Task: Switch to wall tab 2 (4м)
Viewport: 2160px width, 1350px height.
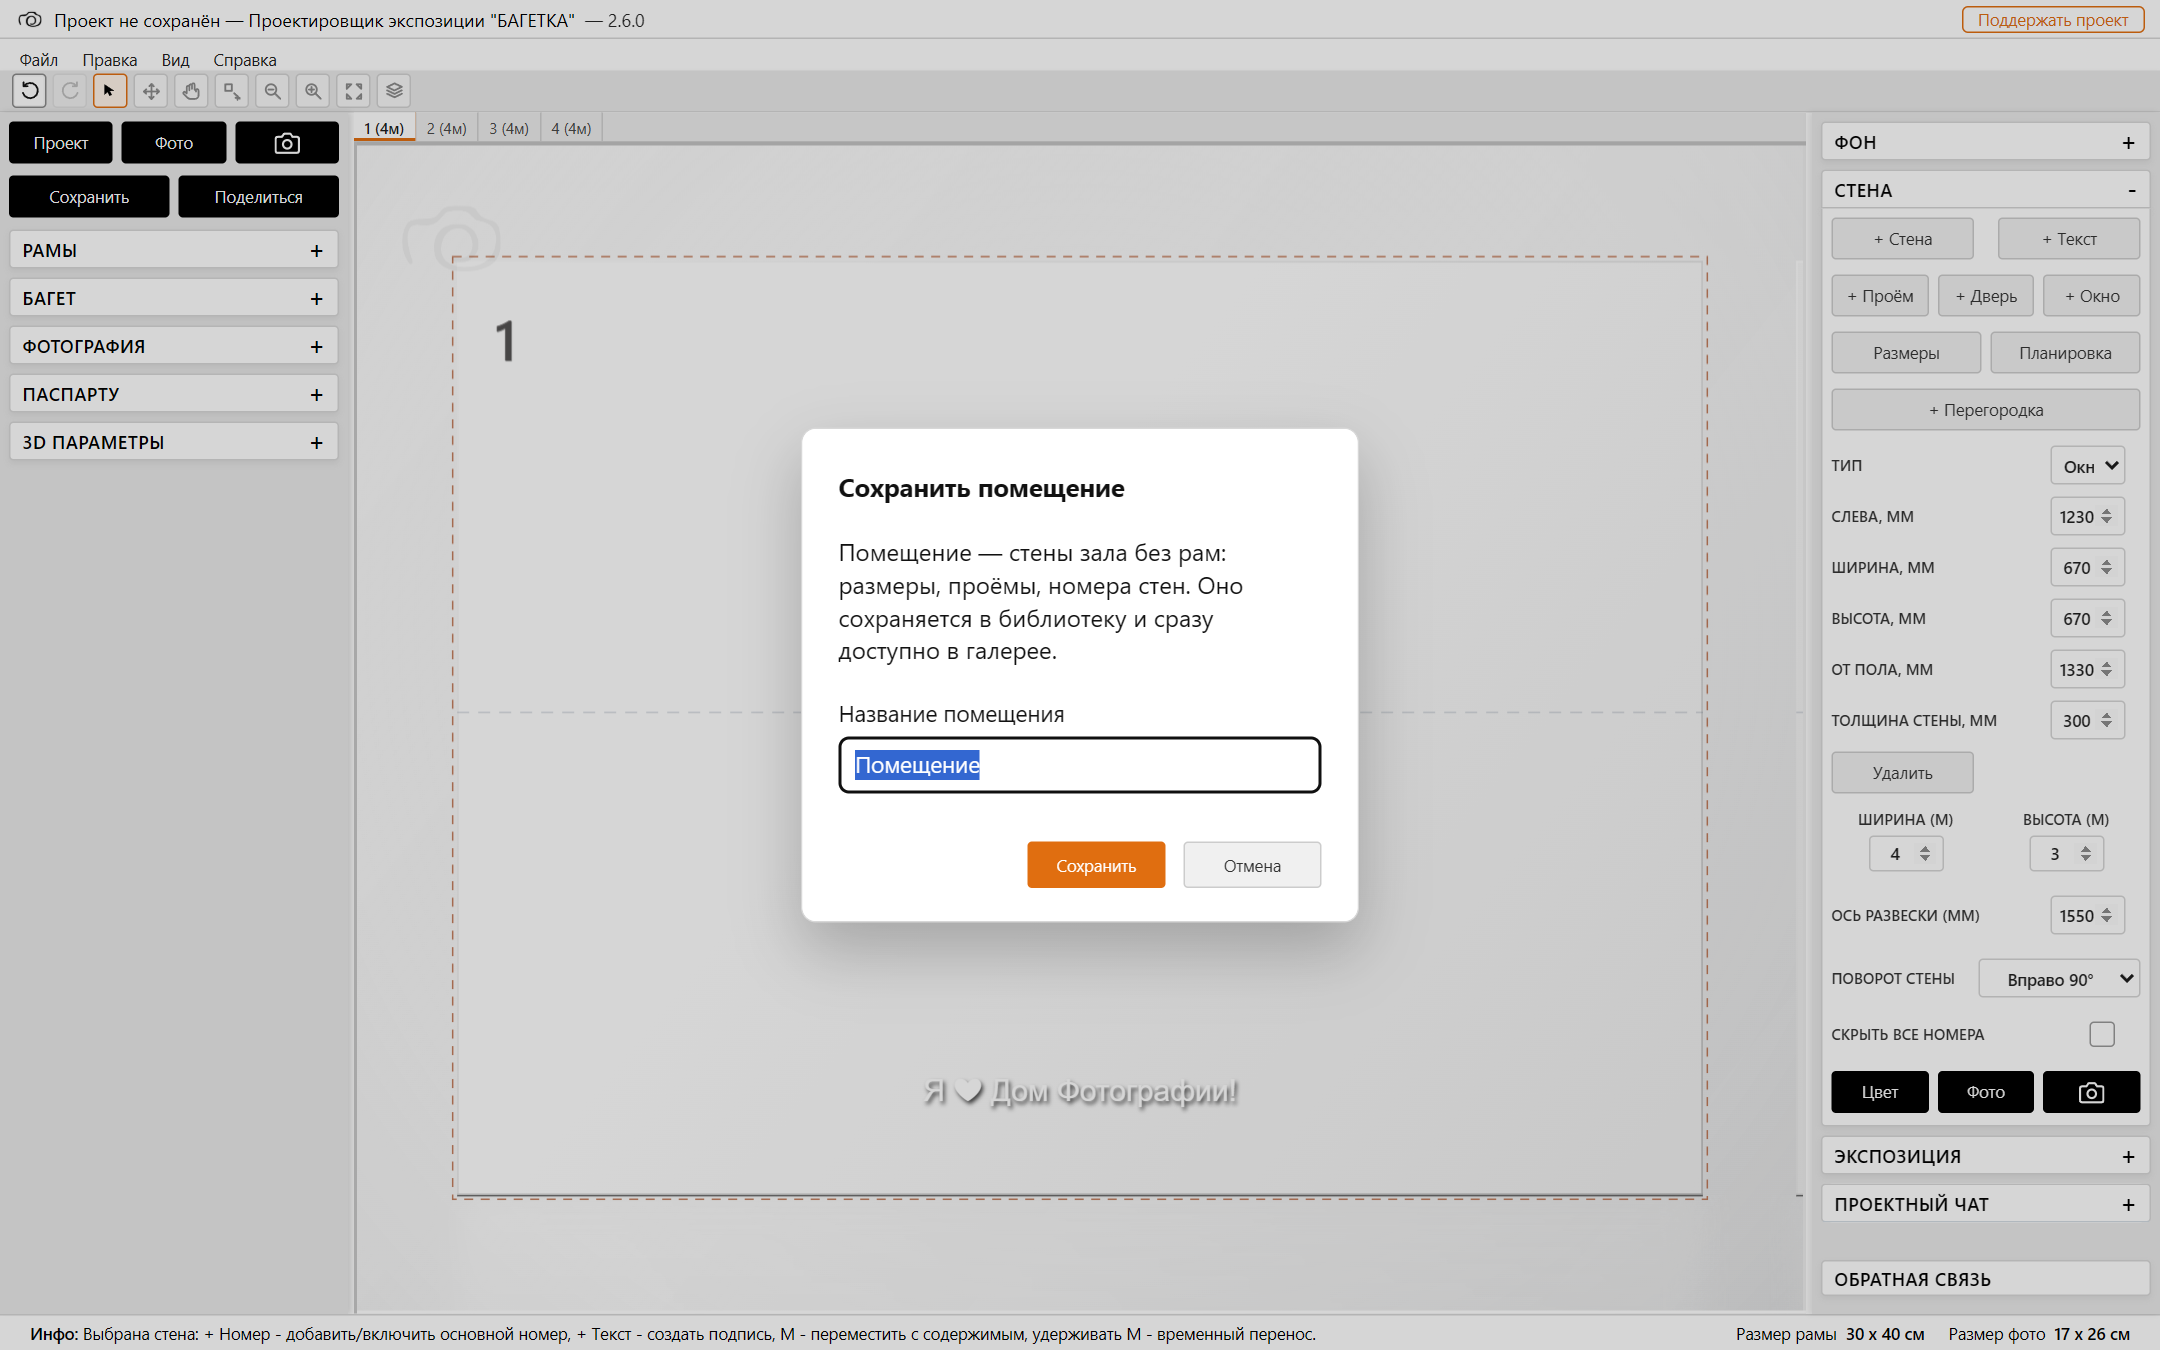Action: point(447,128)
